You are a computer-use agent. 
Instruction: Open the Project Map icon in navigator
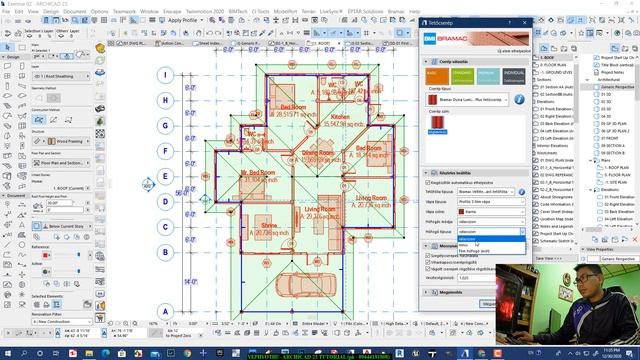pyautogui.click(x=544, y=48)
